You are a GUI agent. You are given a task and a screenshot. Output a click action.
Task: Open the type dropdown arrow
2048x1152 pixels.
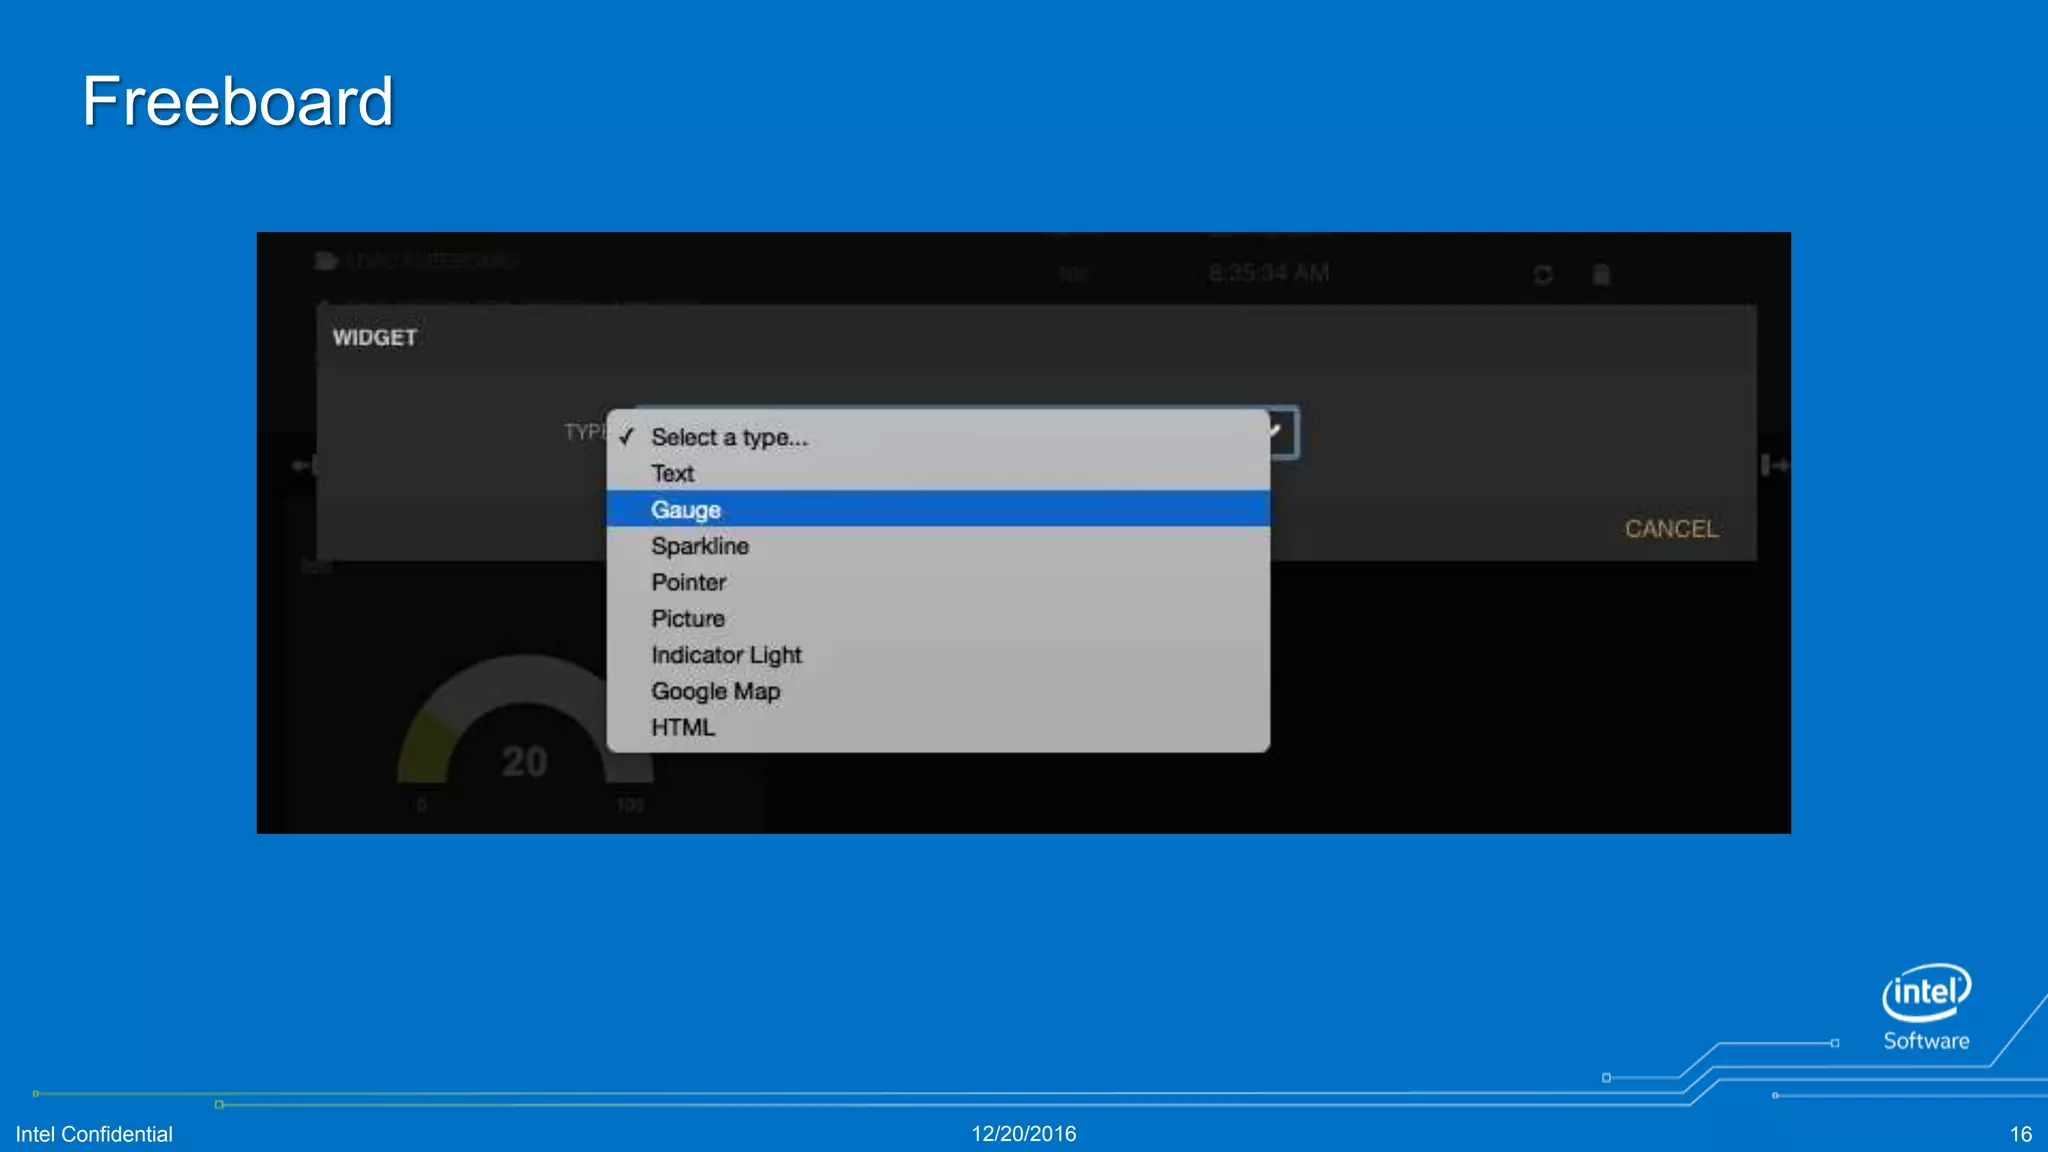[1282, 432]
